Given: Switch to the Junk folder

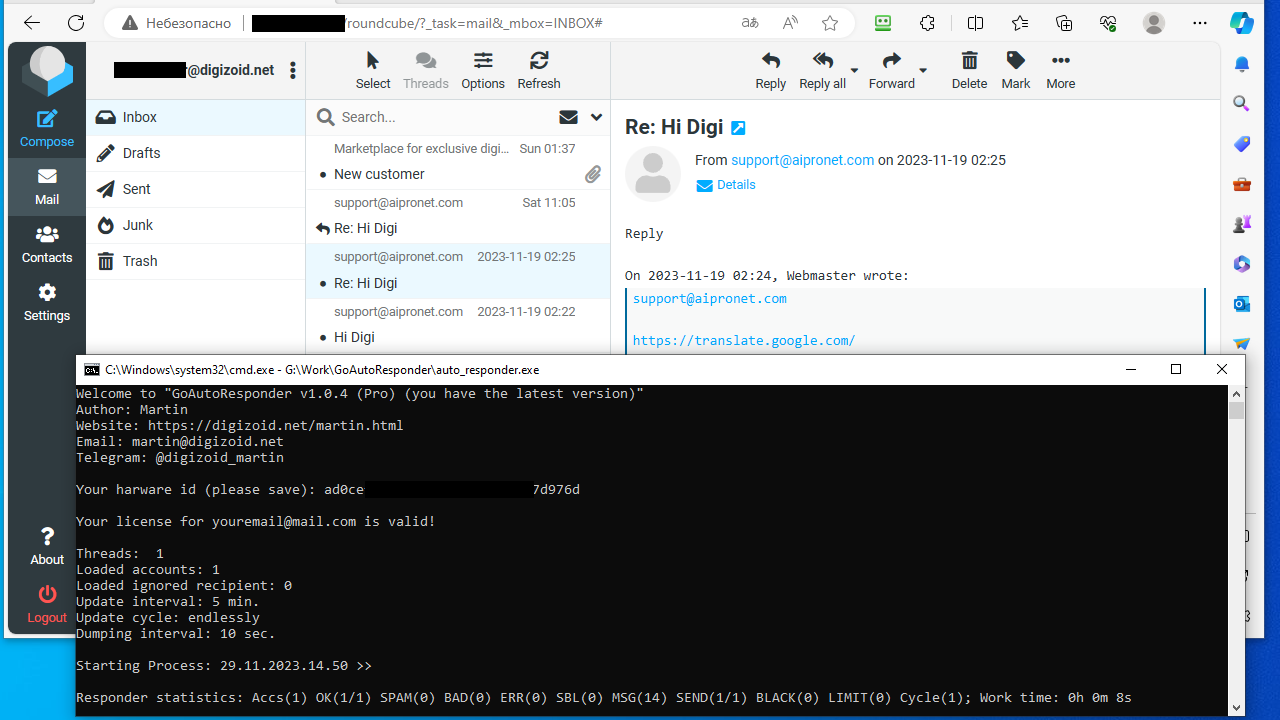Looking at the screenshot, I should pos(138,225).
